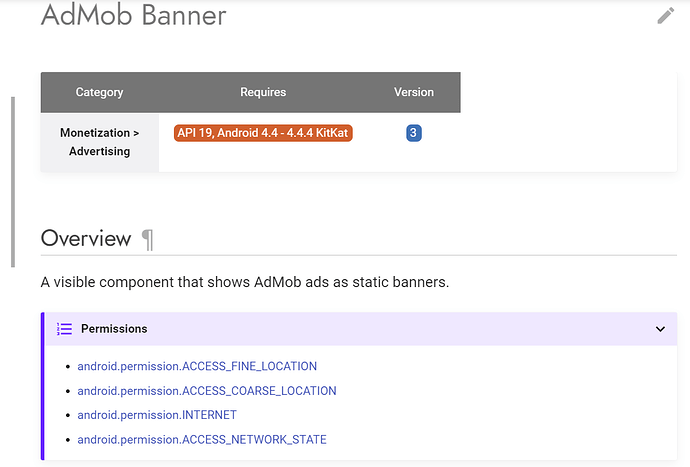Click the API 19 KitKat requirement badge
The width and height of the screenshot is (690, 467).
click(x=263, y=133)
